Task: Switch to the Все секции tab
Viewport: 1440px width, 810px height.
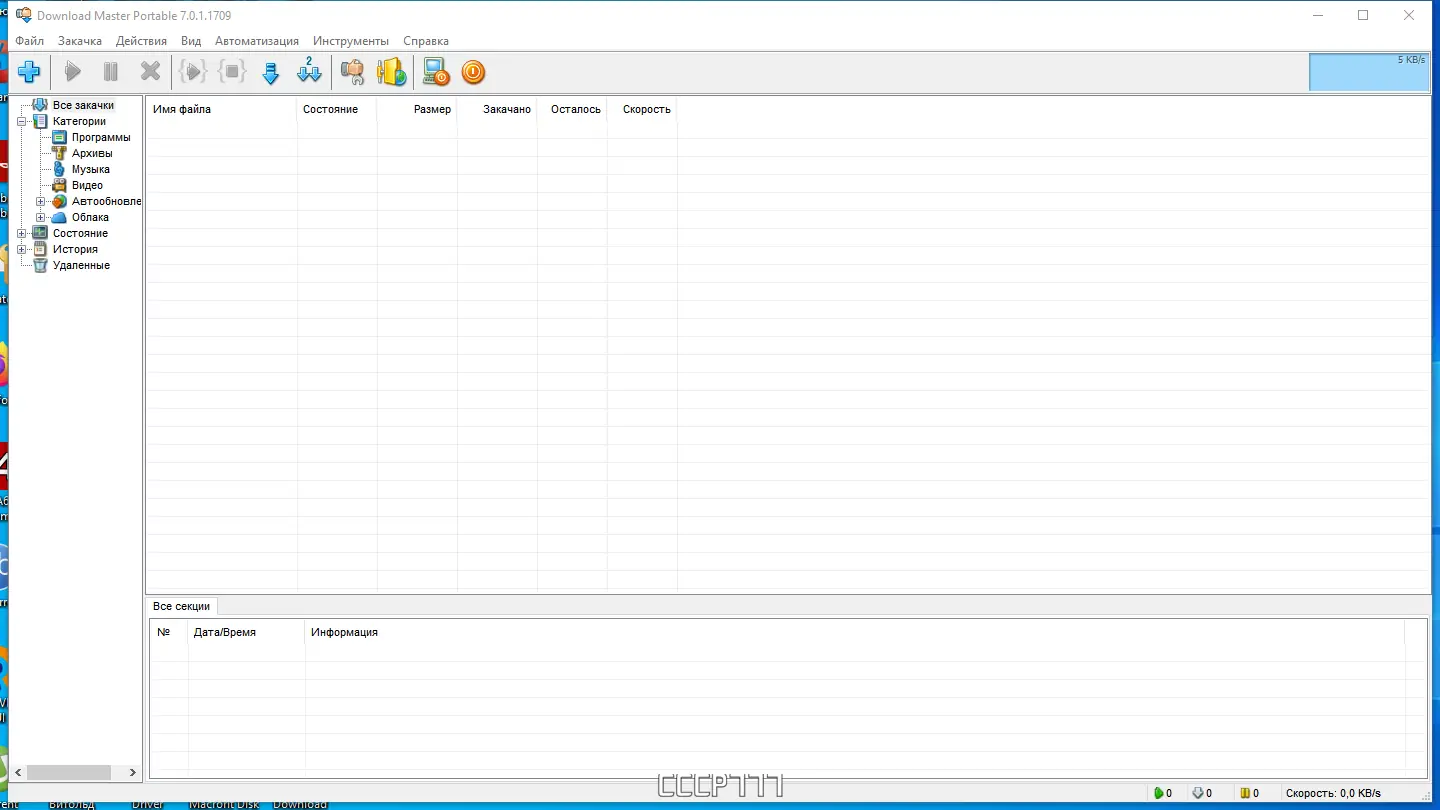Action: [x=181, y=606]
